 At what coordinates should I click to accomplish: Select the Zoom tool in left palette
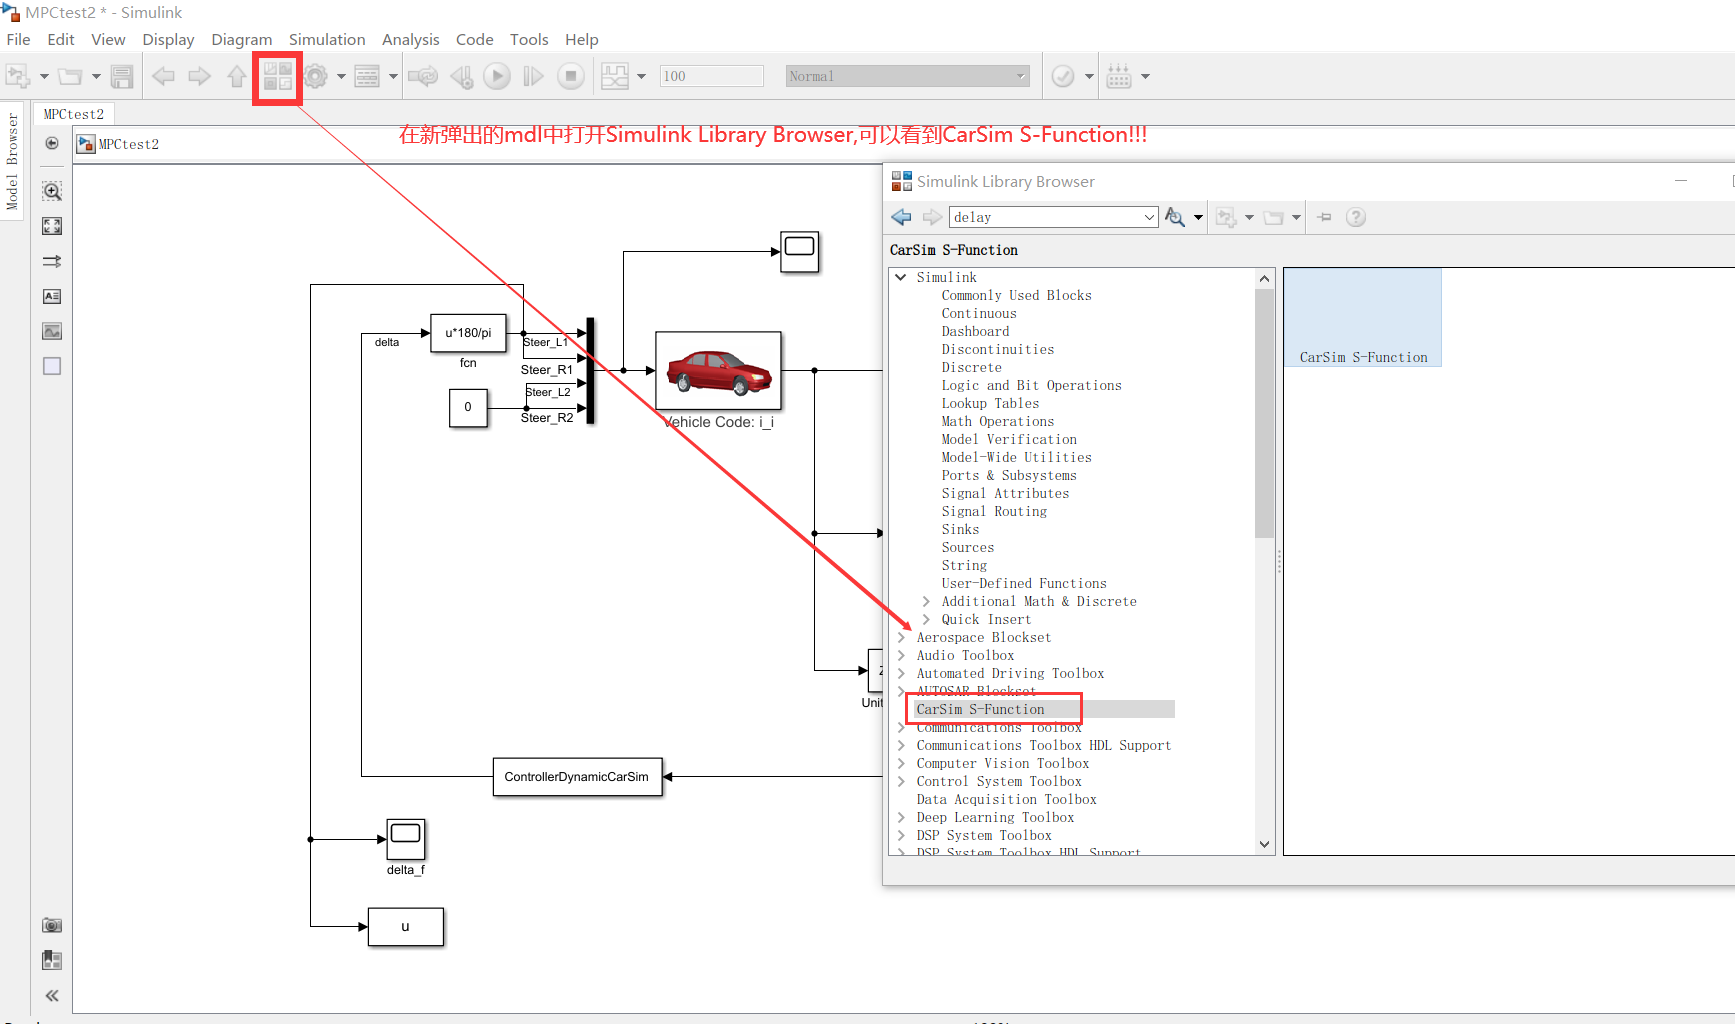tap(51, 190)
